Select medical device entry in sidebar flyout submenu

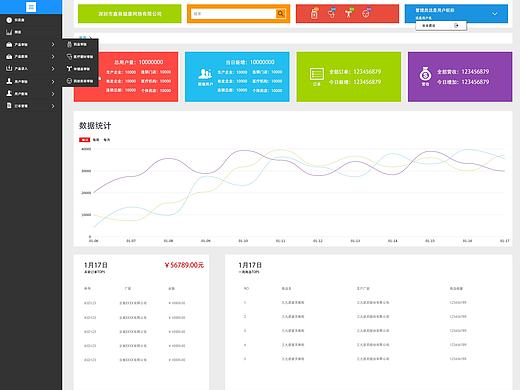click(80, 57)
